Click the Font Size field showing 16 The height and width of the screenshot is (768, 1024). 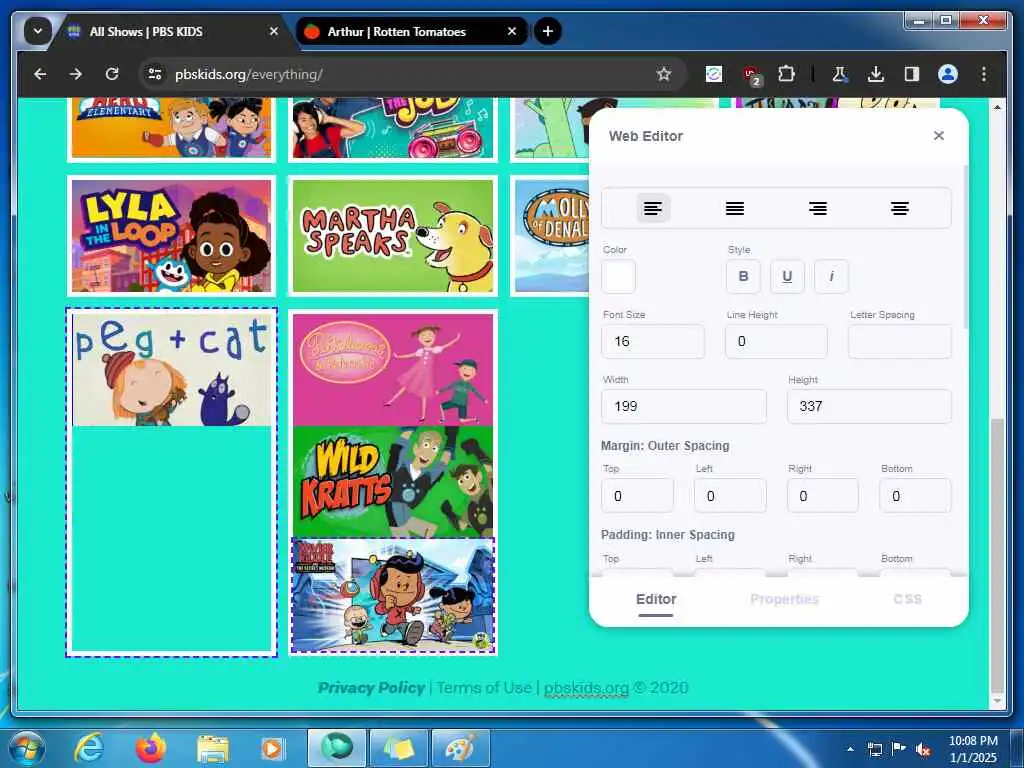point(652,341)
